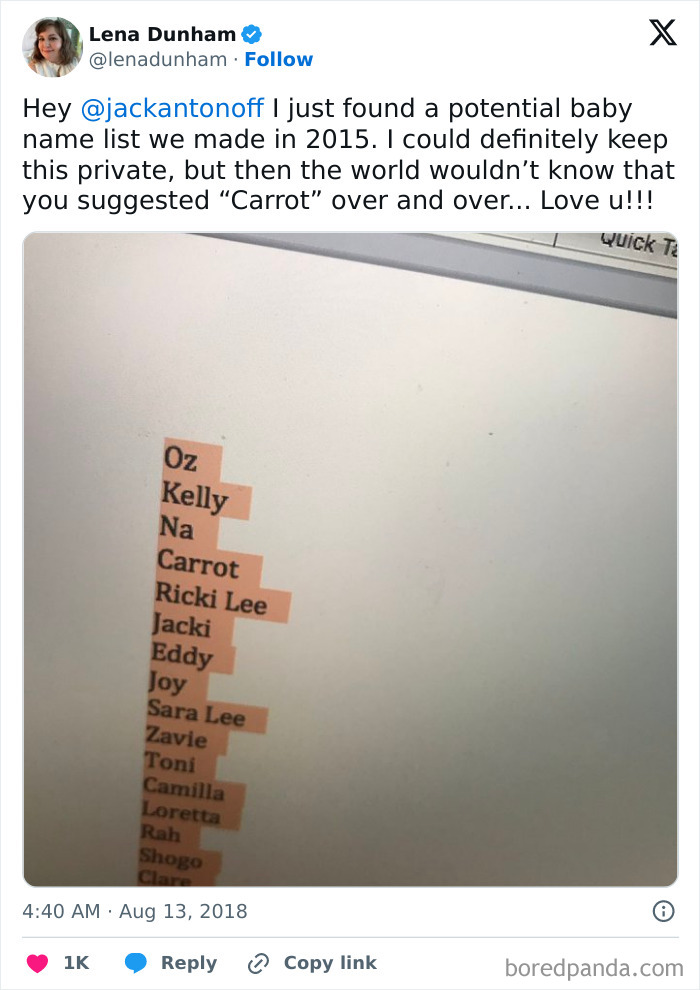Click the chain icon next to Copy link
Viewport: 700px width, 990px height.
point(258,963)
